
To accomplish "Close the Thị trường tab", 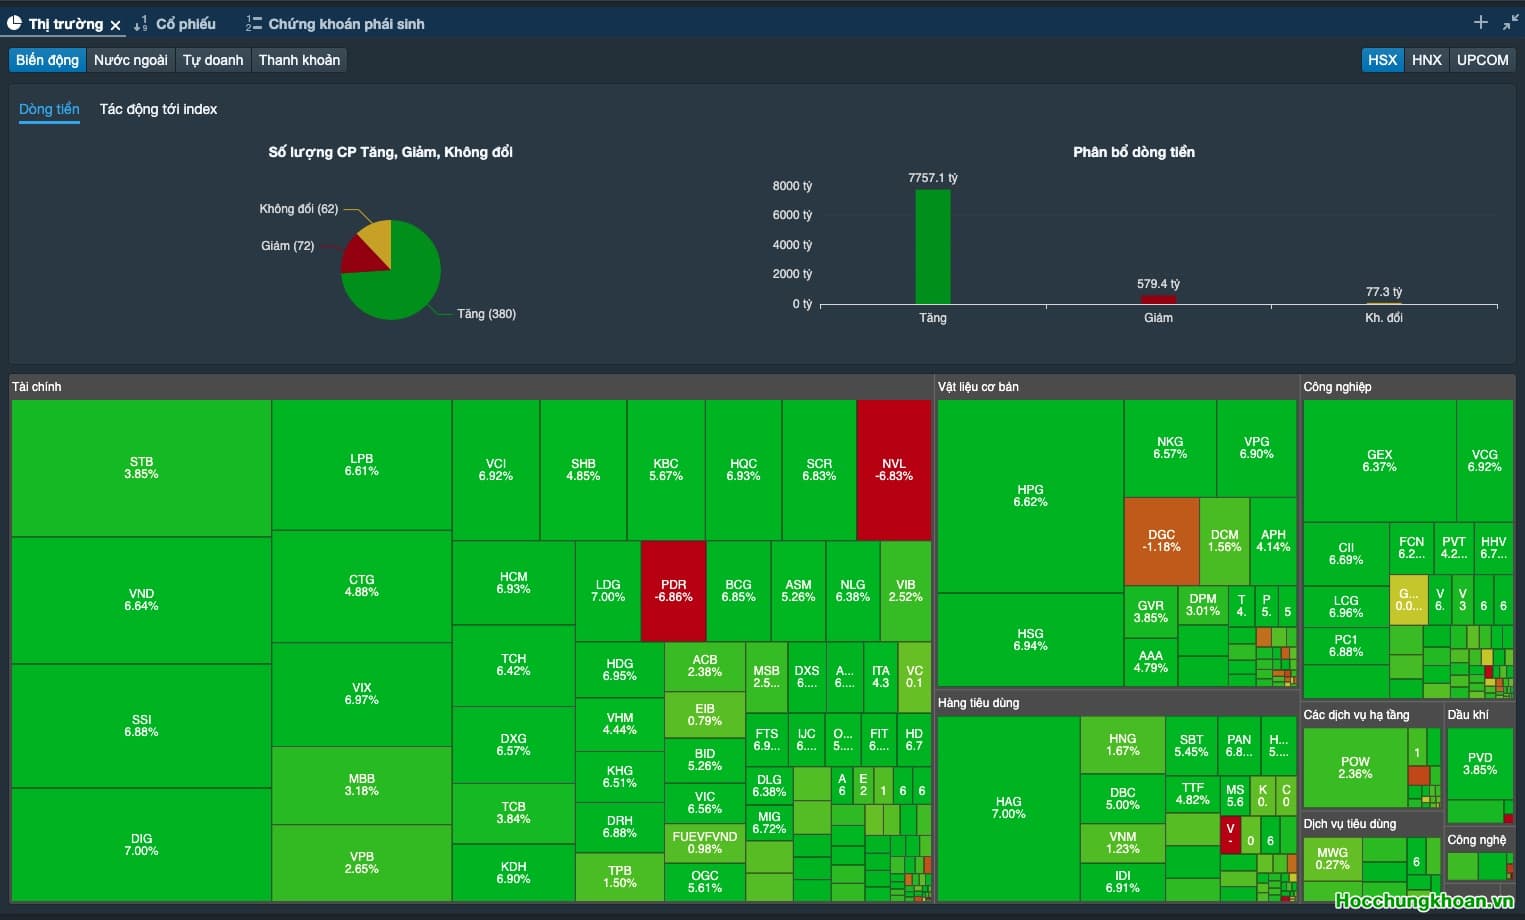I will 115,24.
